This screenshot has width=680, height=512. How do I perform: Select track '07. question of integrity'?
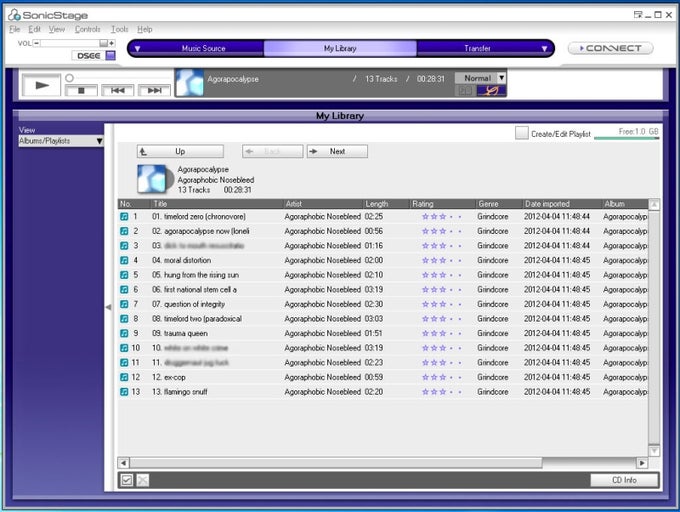[x=383, y=304]
